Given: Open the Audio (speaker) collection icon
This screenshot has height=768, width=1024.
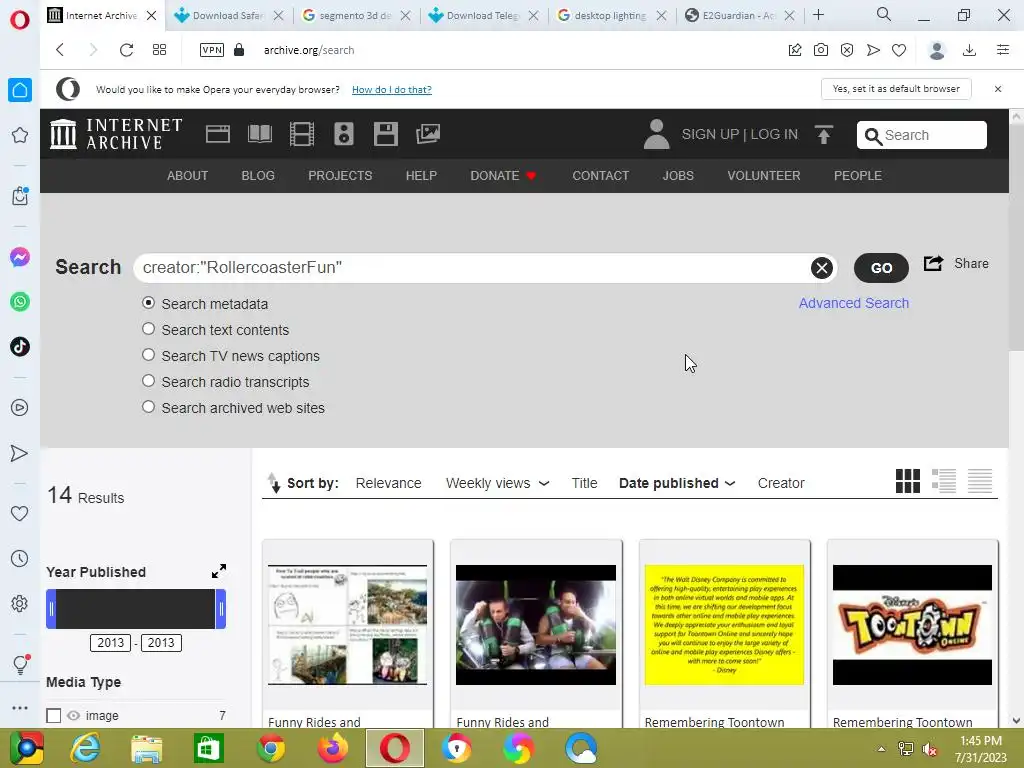Looking at the screenshot, I should [x=344, y=134].
